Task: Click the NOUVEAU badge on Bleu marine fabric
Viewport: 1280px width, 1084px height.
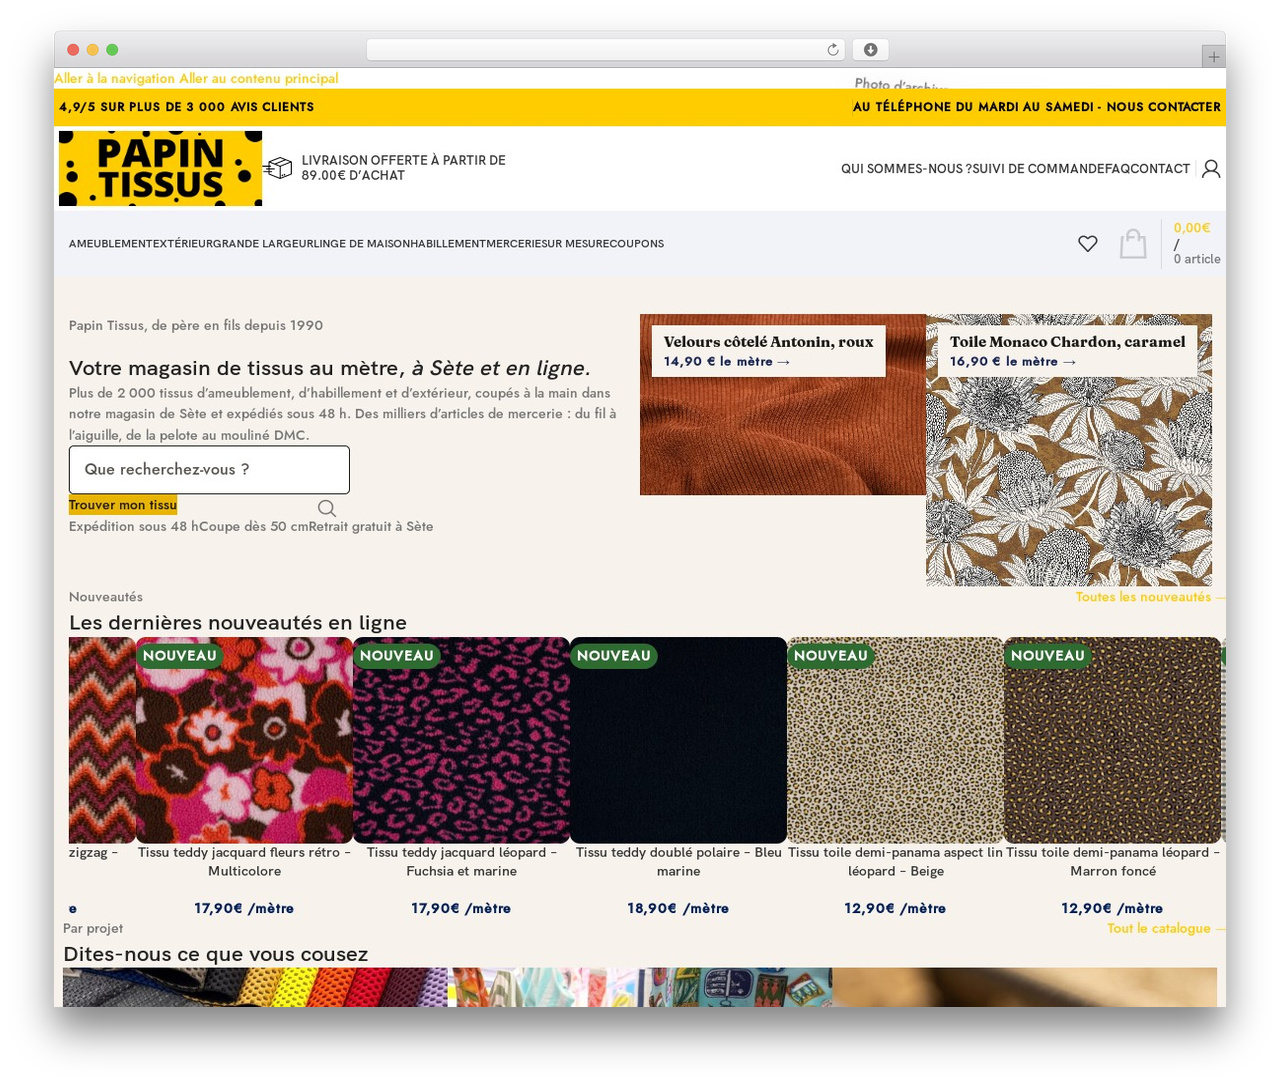Action: tap(614, 656)
